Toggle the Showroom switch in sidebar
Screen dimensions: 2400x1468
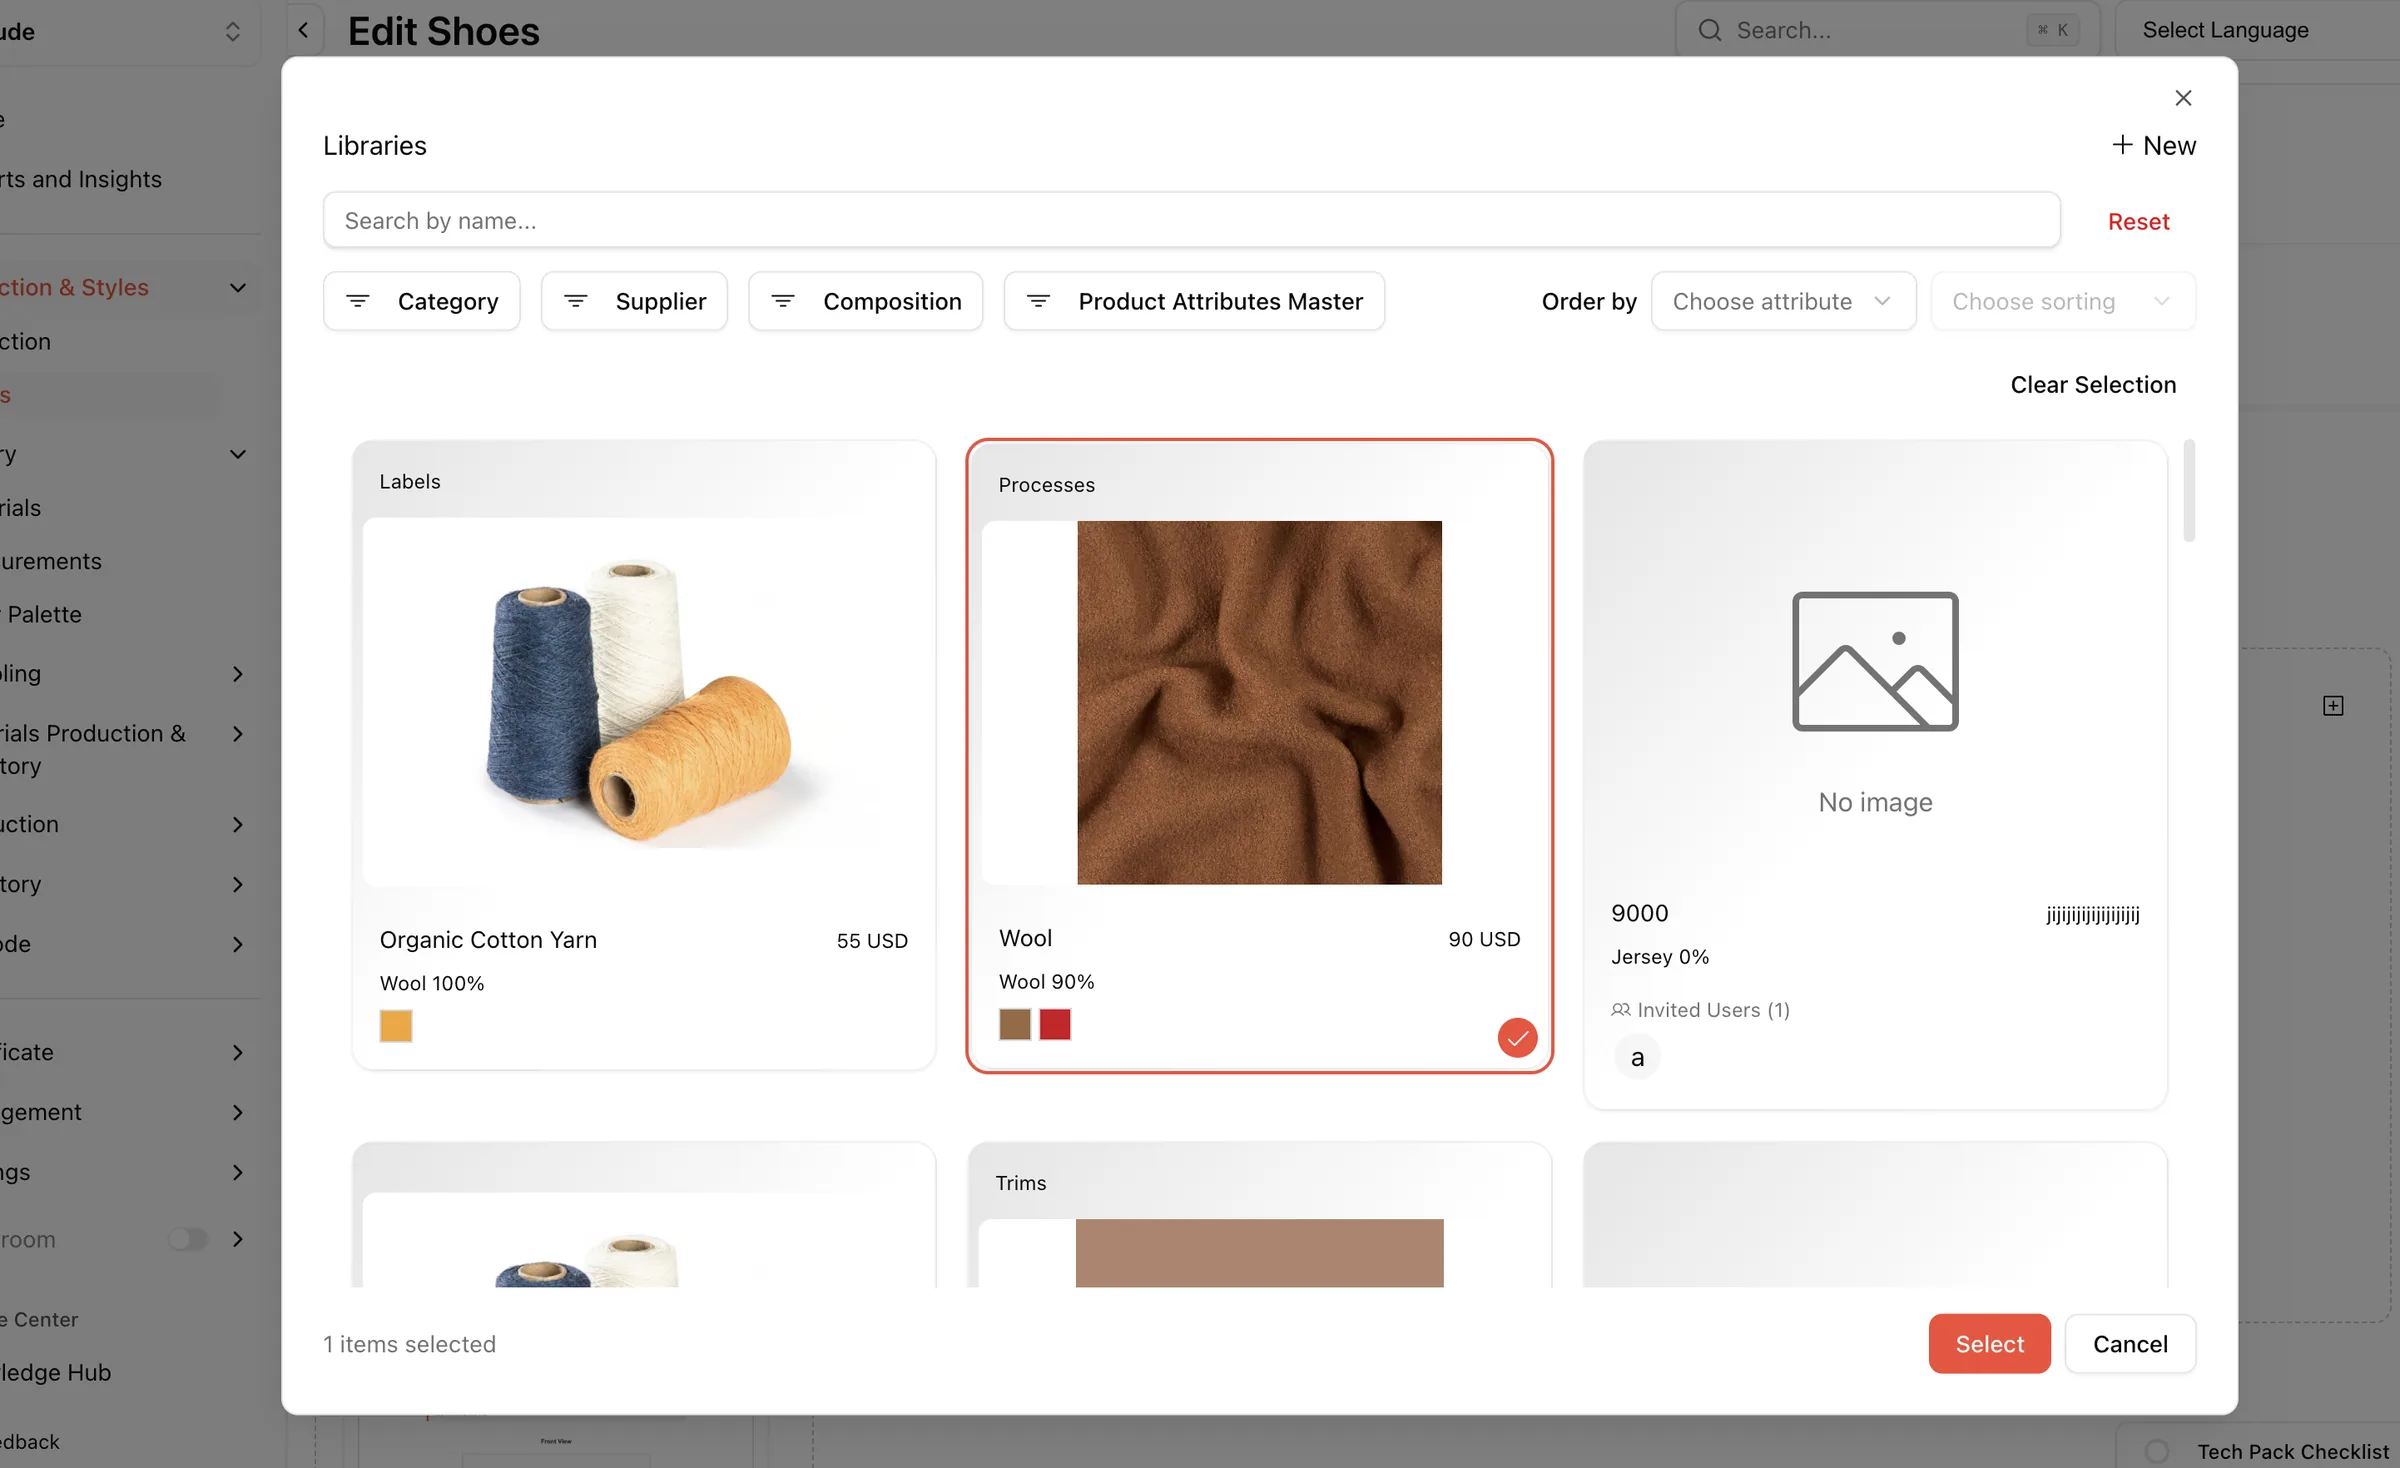pyautogui.click(x=187, y=1239)
